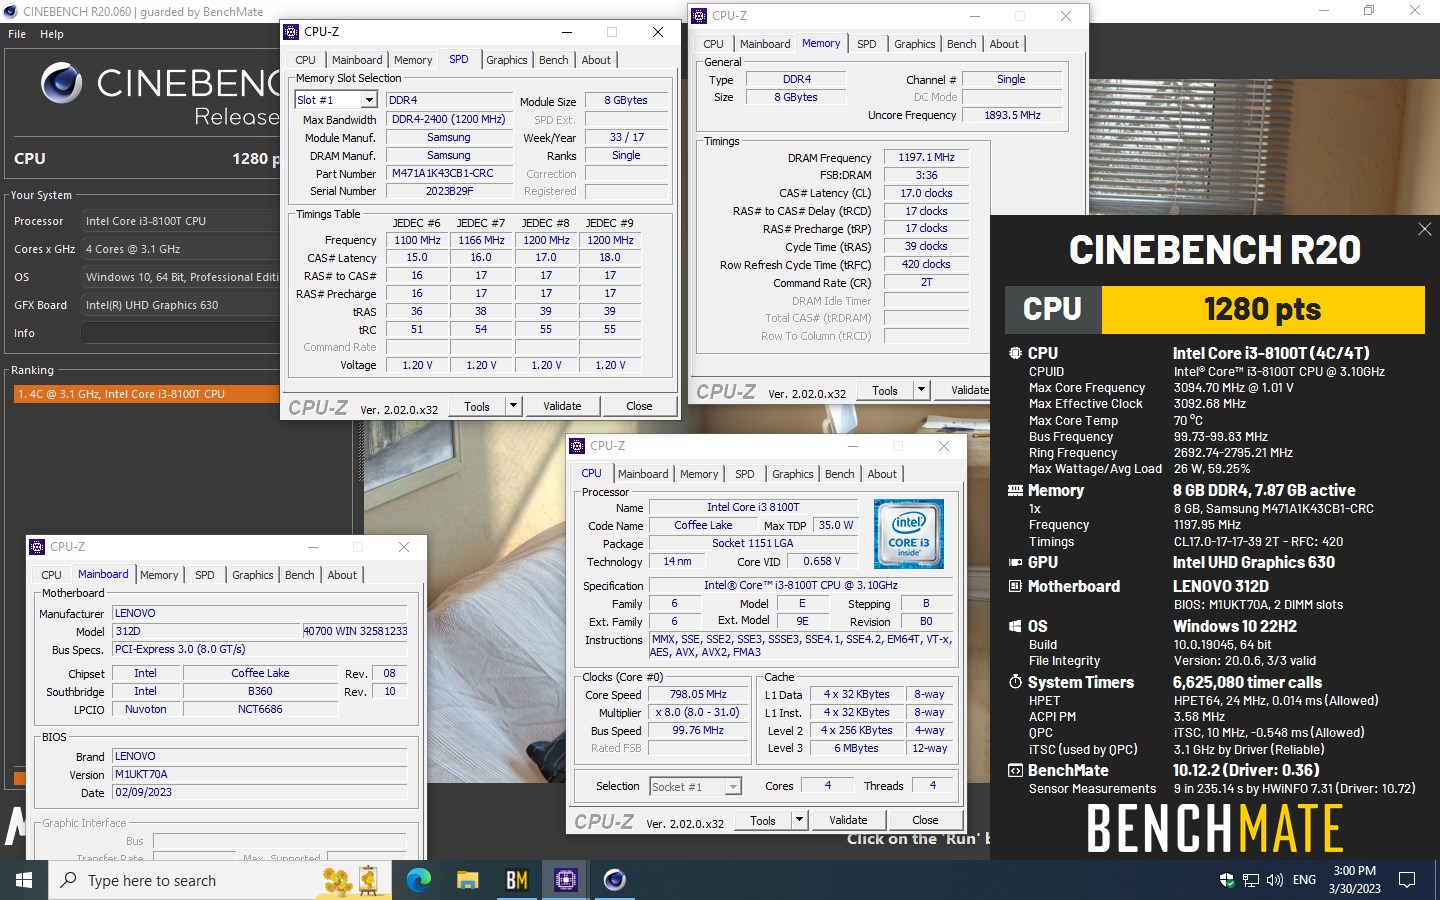Open network status tray icon
Screen dimensions: 1440x900
click(1251, 880)
